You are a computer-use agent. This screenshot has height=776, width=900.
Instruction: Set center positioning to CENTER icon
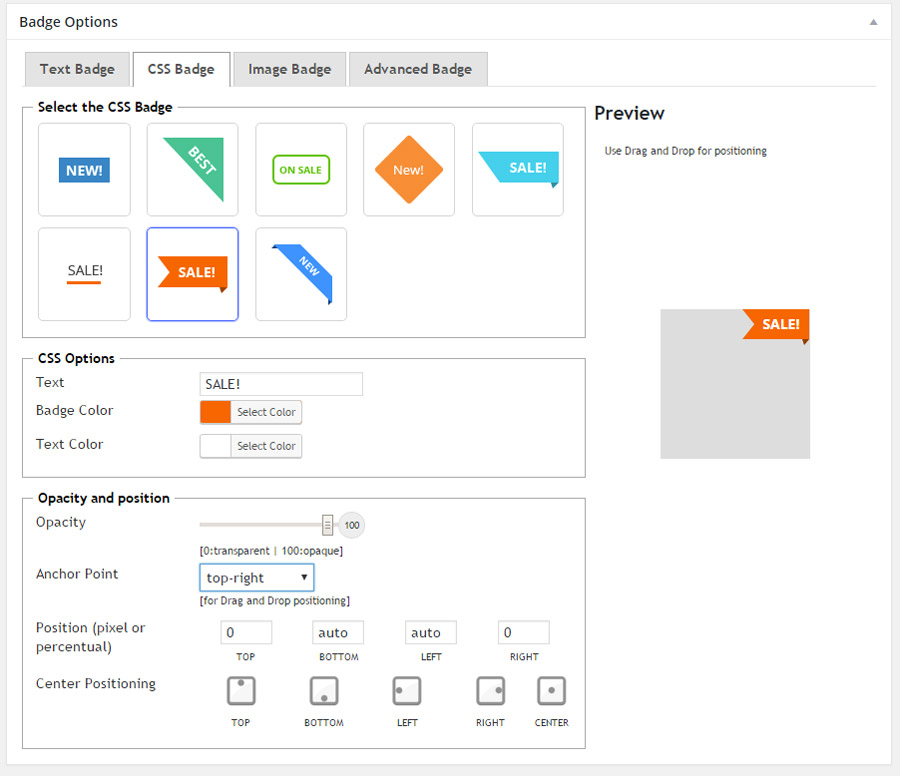pos(551,690)
